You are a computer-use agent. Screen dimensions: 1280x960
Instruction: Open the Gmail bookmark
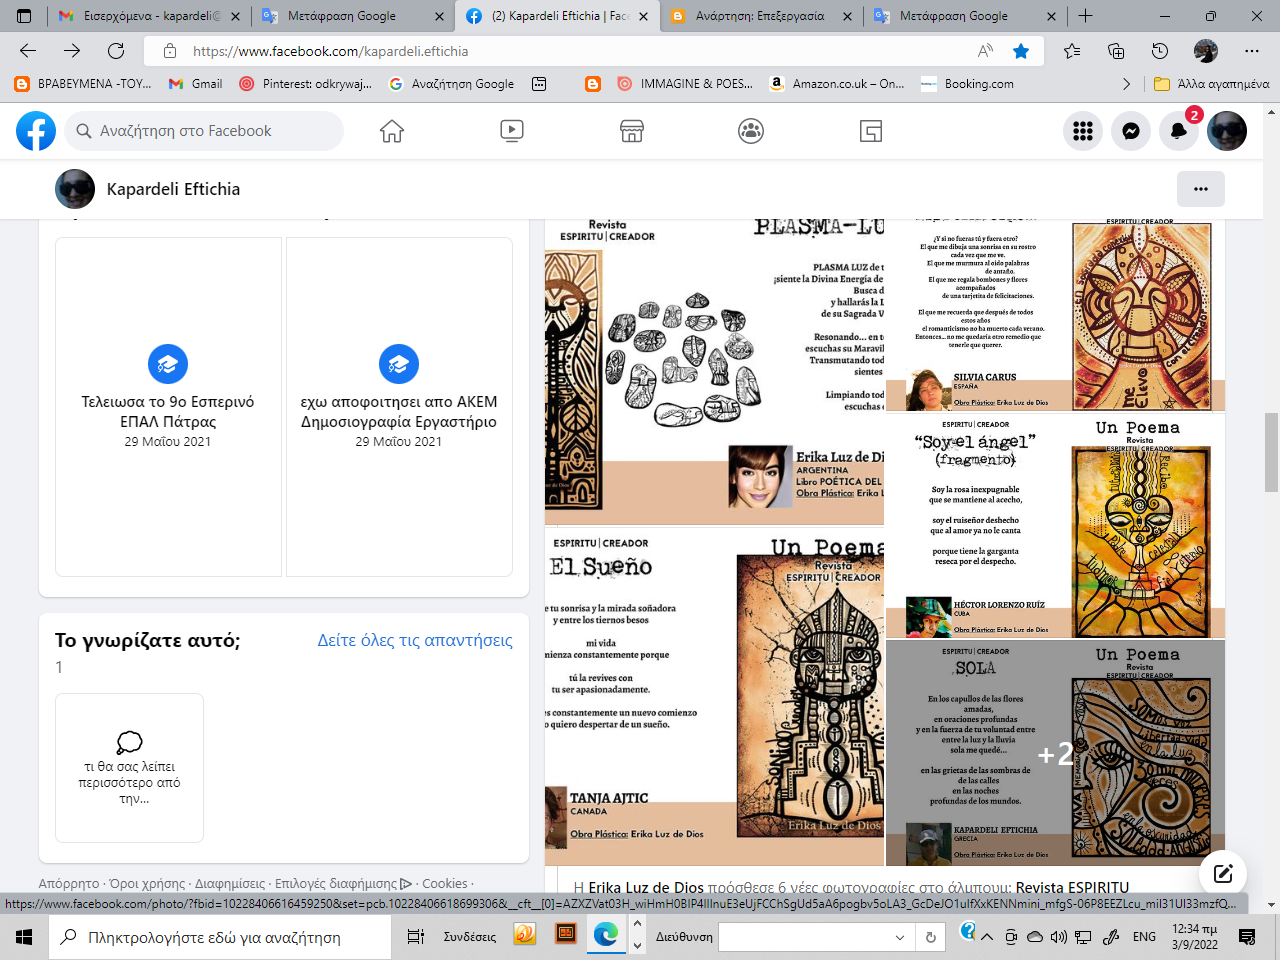point(196,84)
